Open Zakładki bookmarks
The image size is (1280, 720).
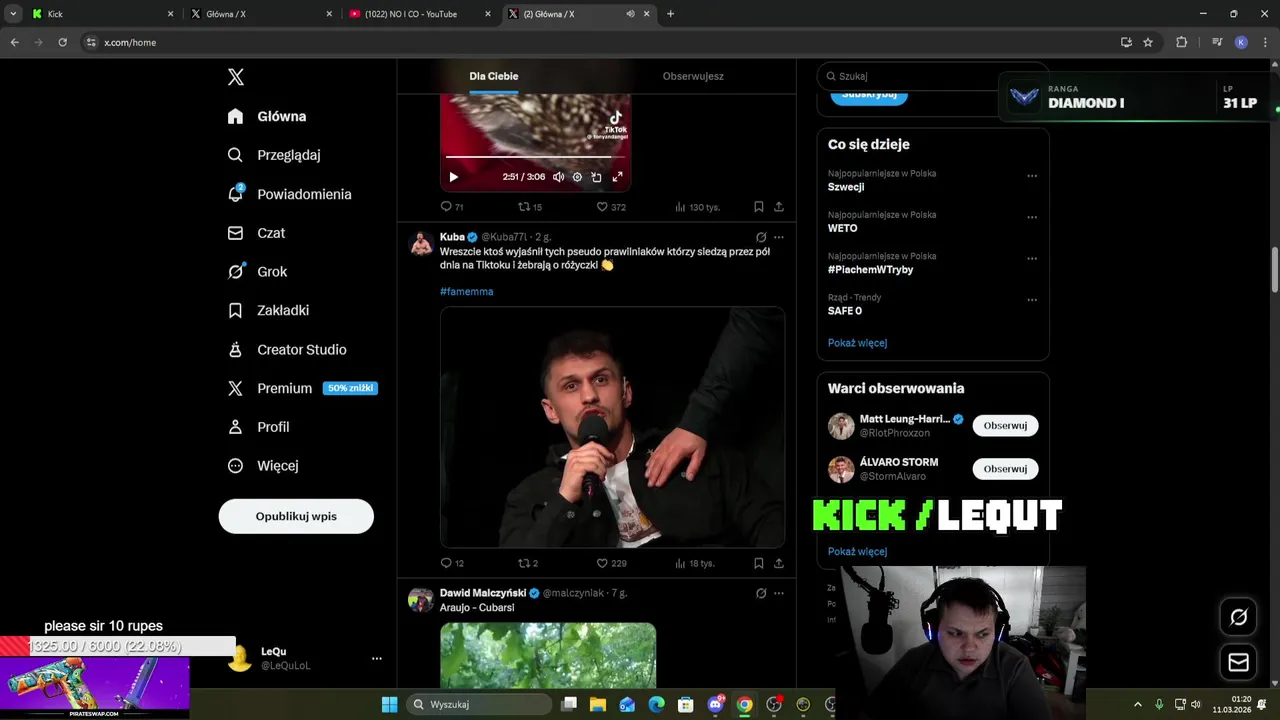click(x=268, y=310)
